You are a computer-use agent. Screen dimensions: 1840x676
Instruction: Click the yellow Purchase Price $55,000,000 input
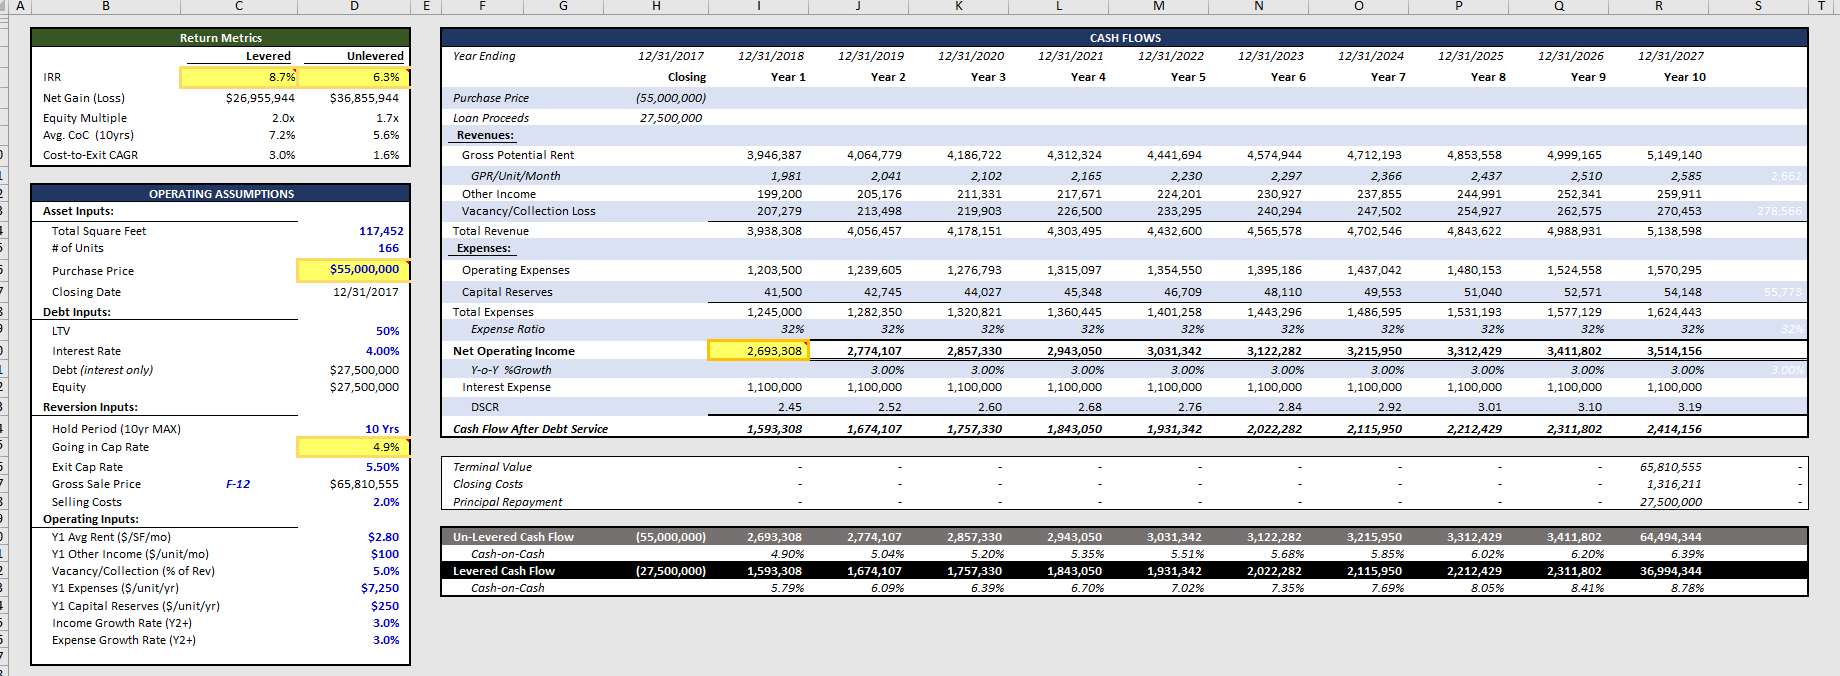pos(354,270)
